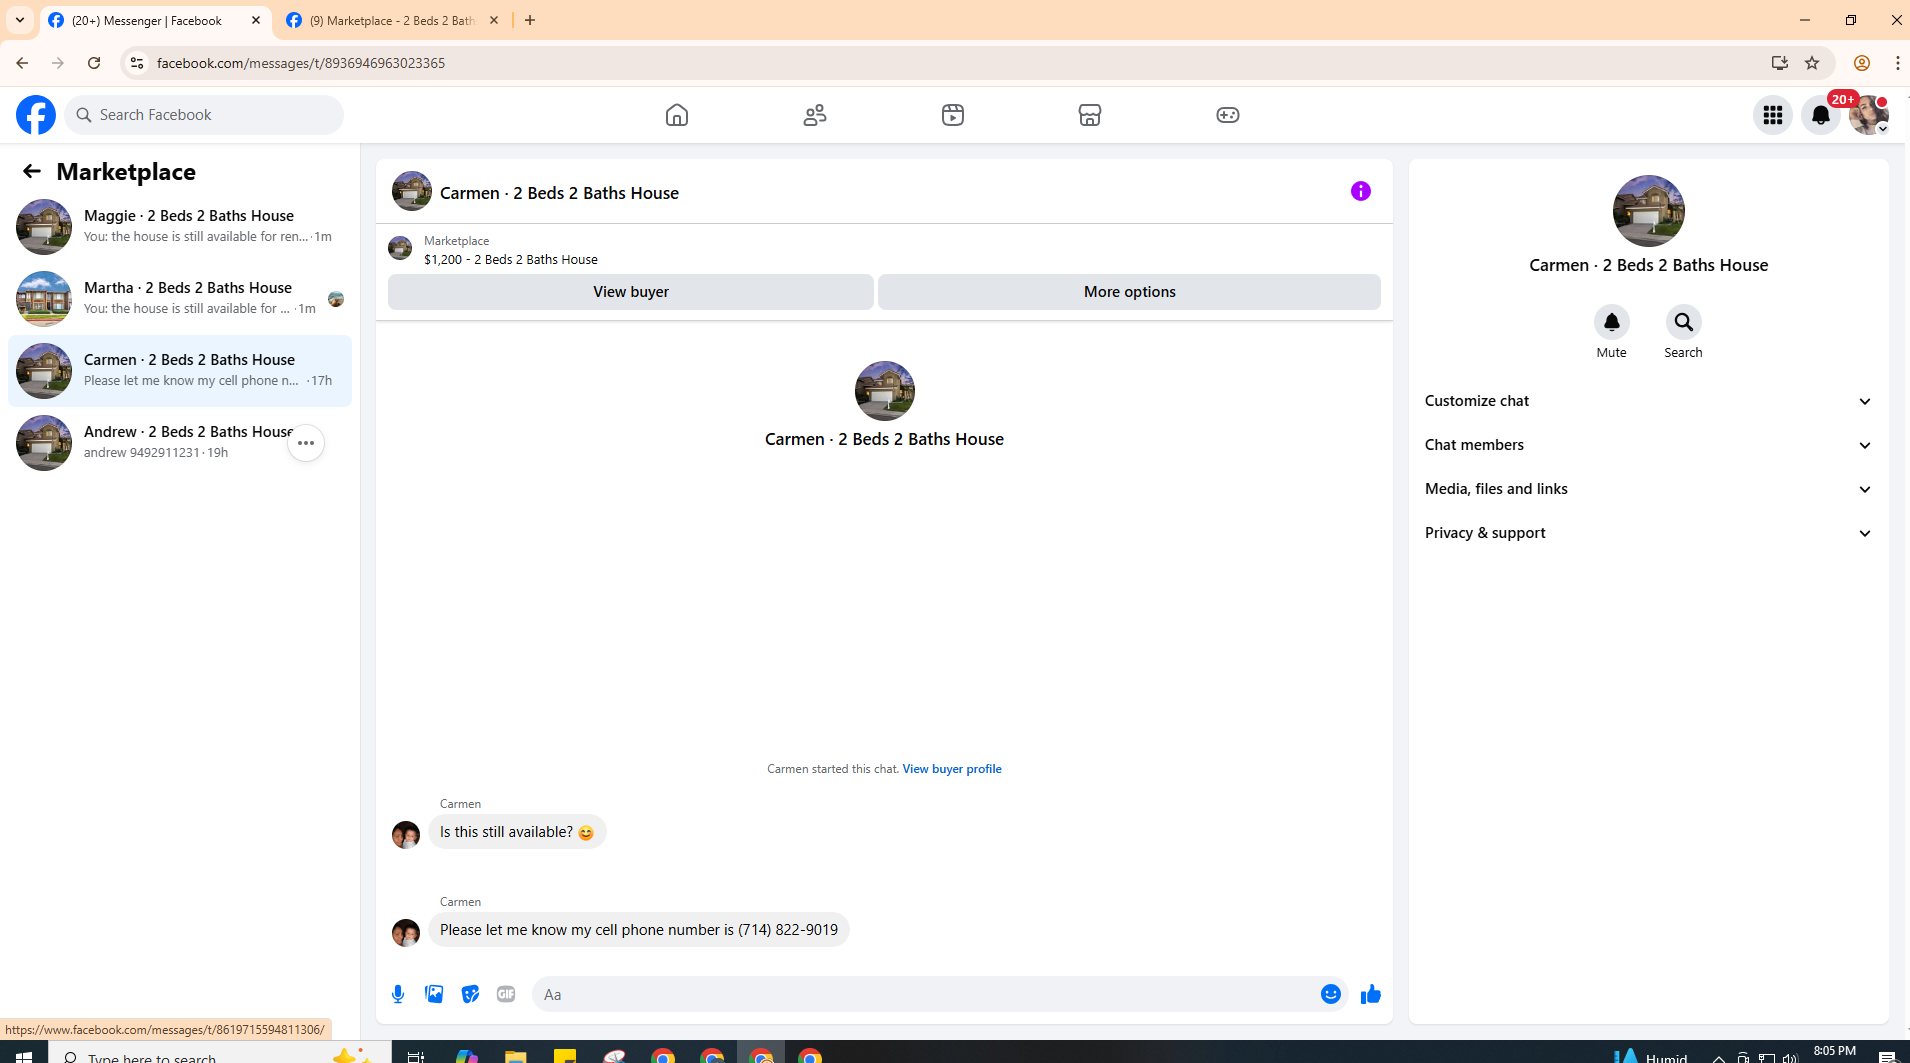This screenshot has height=1063, width=1910.
Task: Attach a photo file icon
Action: tap(434, 994)
